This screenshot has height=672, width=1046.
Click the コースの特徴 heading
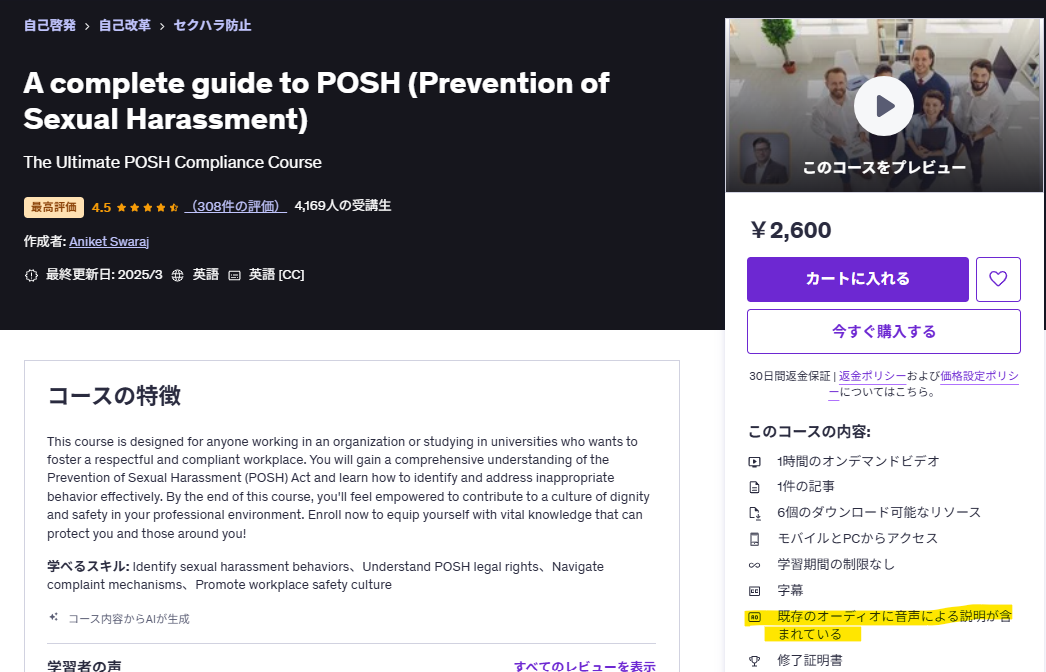point(114,396)
